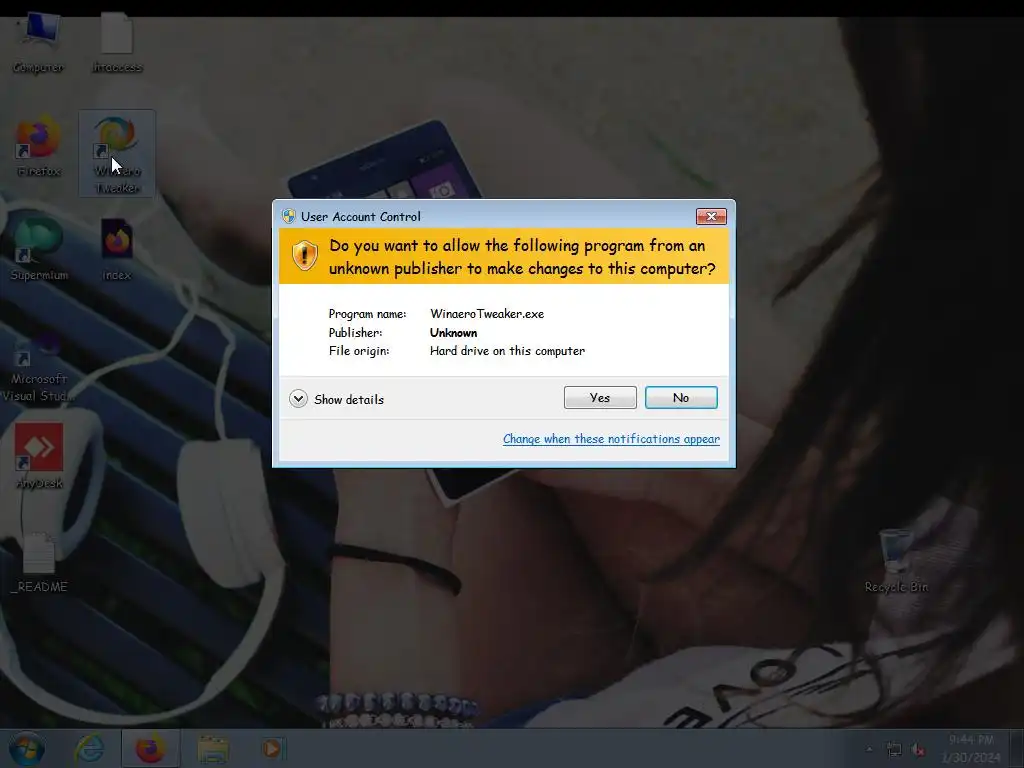Select the Supermium desktop shortcut

pyautogui.click(x=39, y=247)
